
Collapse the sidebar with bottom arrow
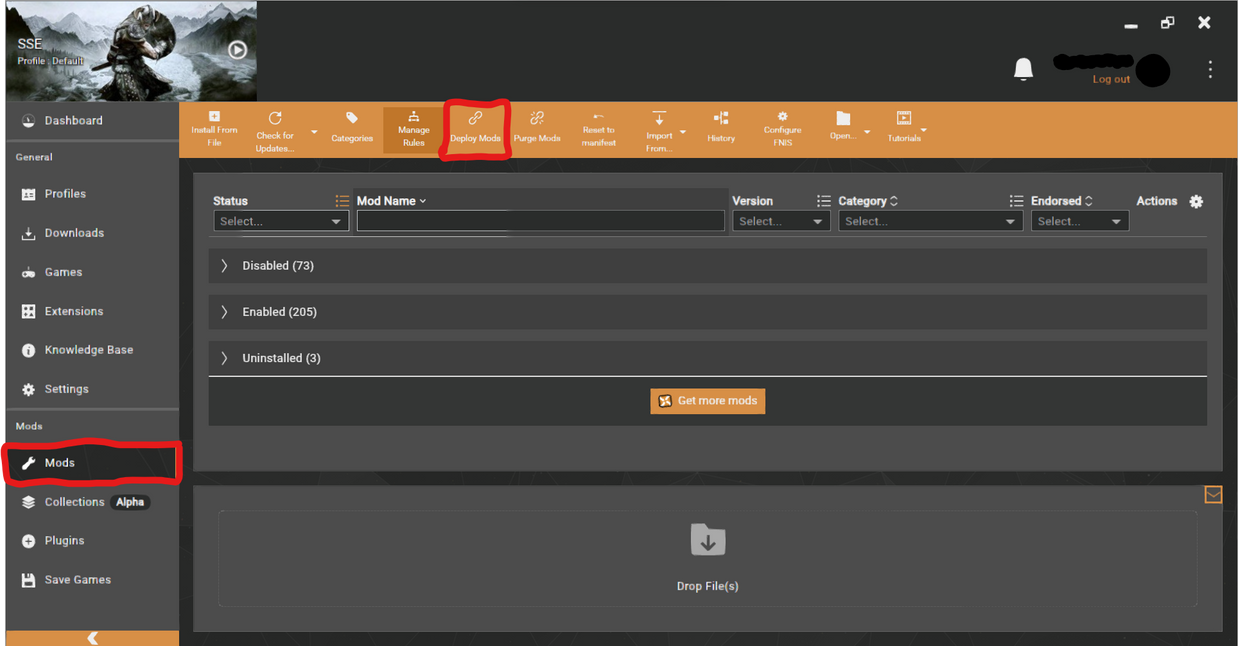point(92,638)
